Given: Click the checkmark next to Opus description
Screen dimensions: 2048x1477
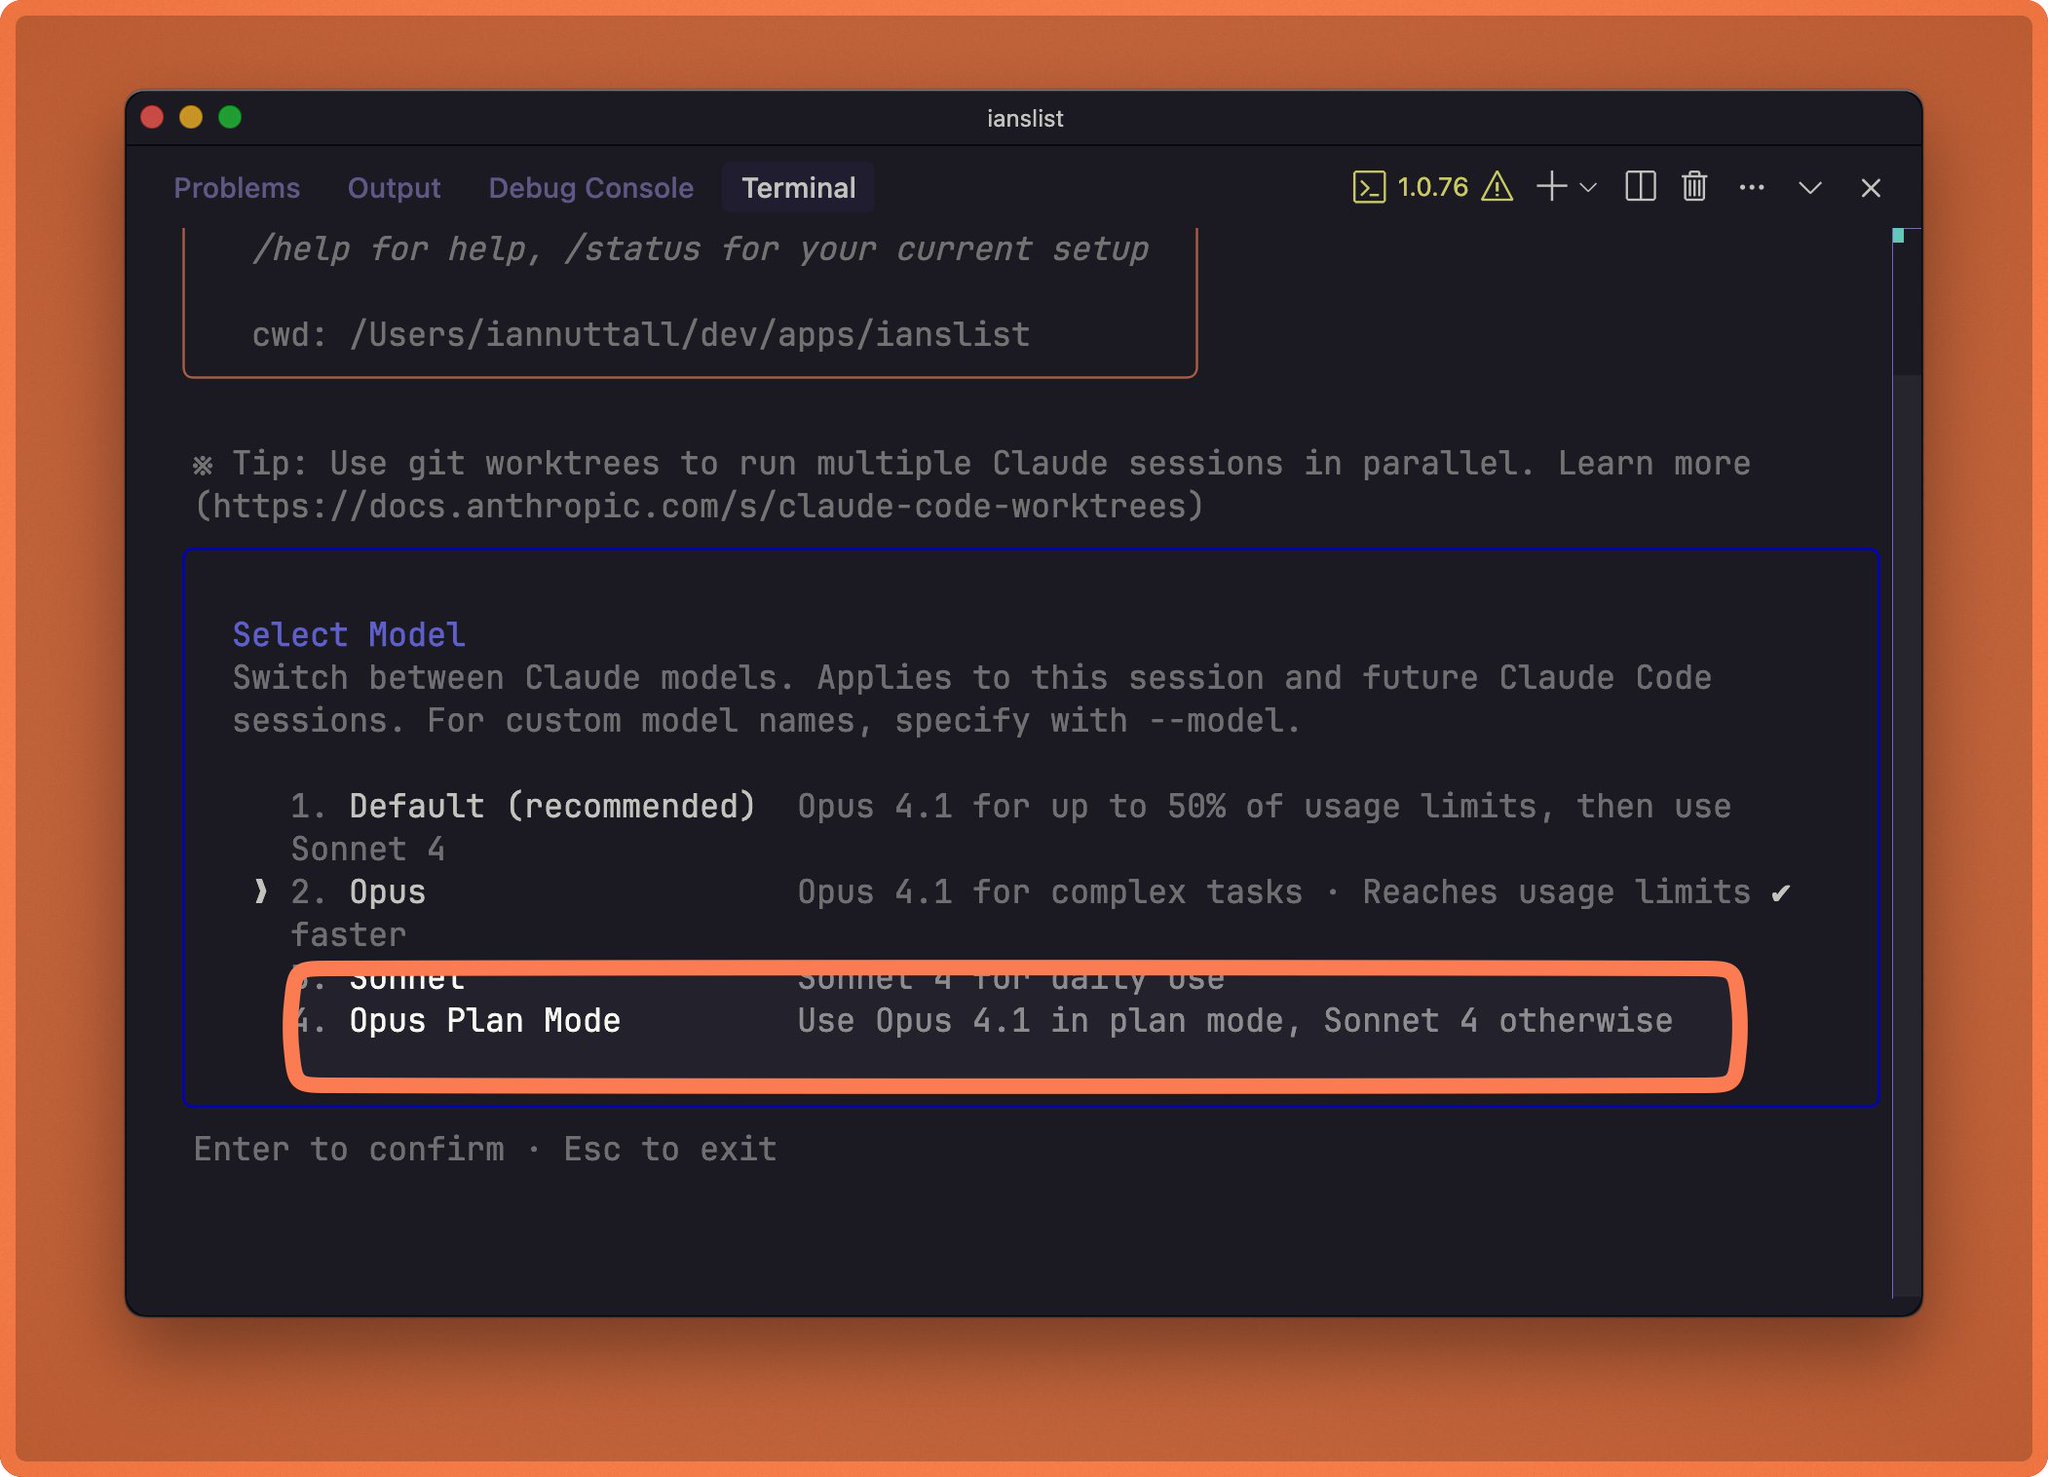Looking at the screenshot, I should (x=1781, y=893).
